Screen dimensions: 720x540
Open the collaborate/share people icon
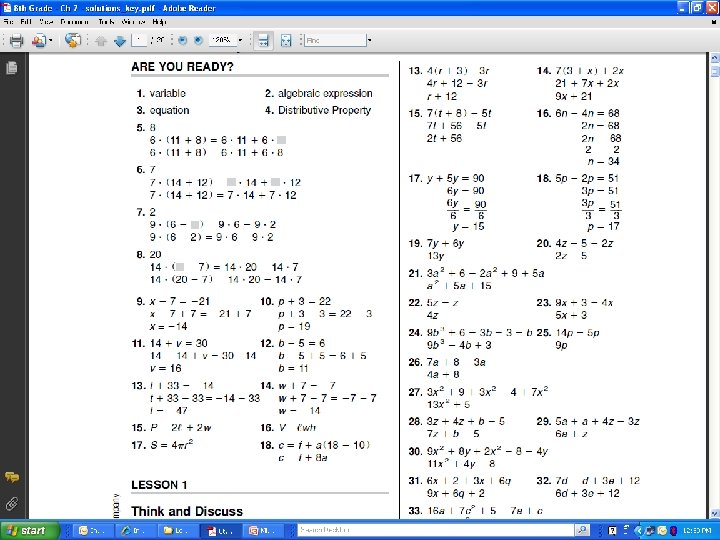coord(39,41)
